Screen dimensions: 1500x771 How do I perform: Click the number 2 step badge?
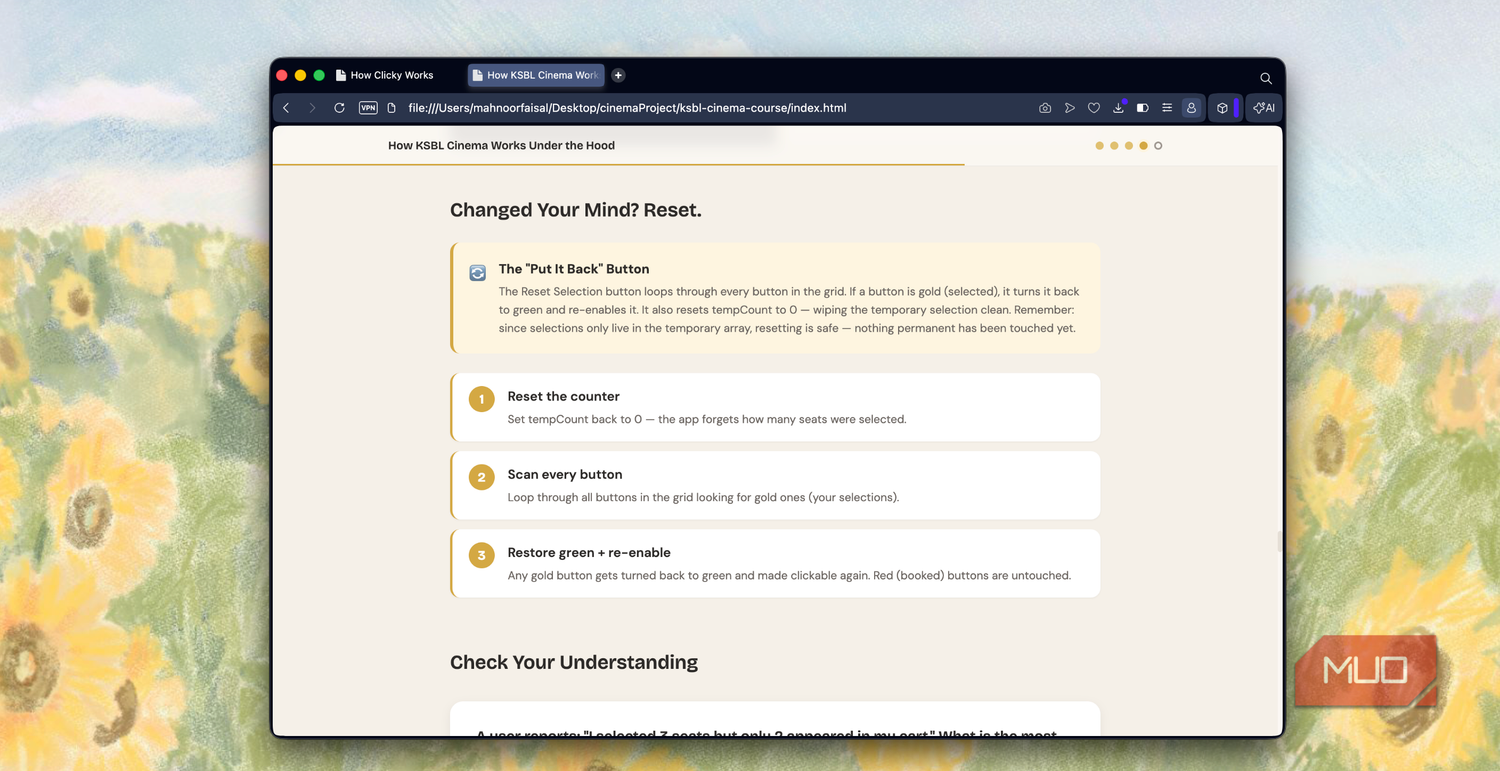(481, 477)
